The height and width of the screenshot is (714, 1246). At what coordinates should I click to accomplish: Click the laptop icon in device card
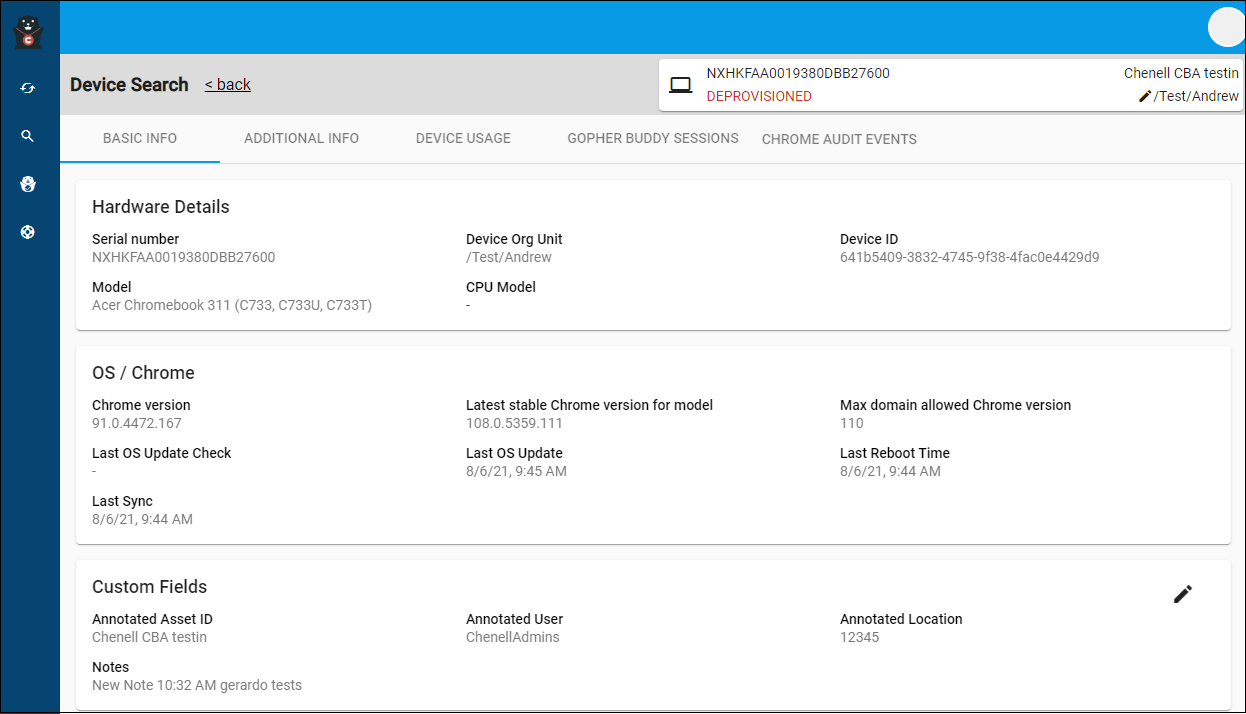[681, 85]
